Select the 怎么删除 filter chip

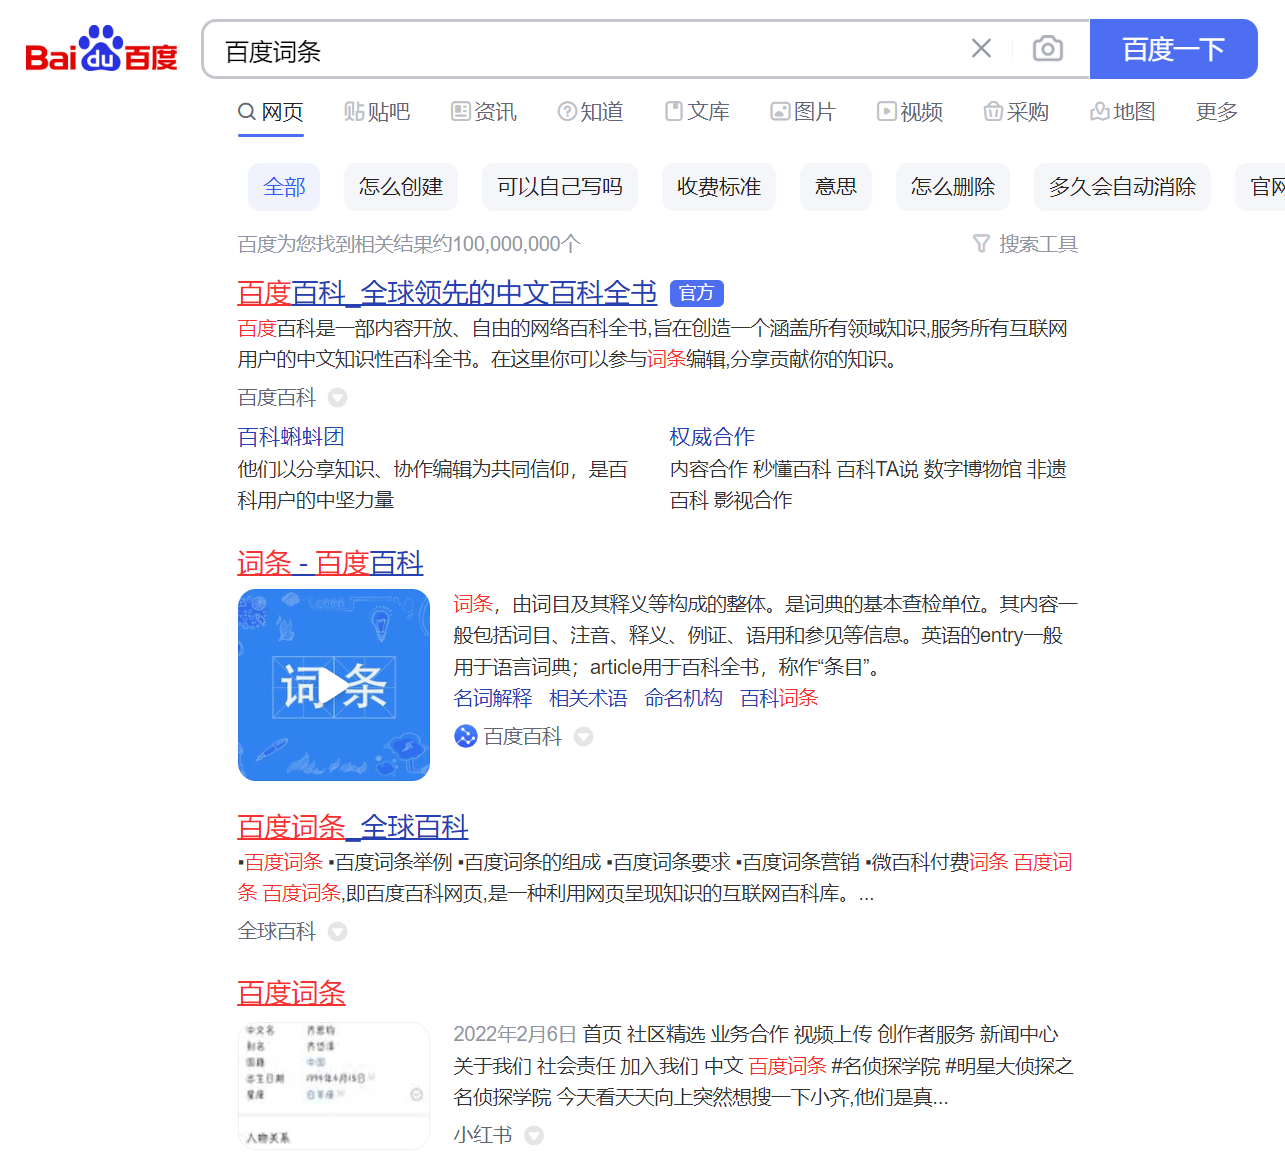(953, 187)
